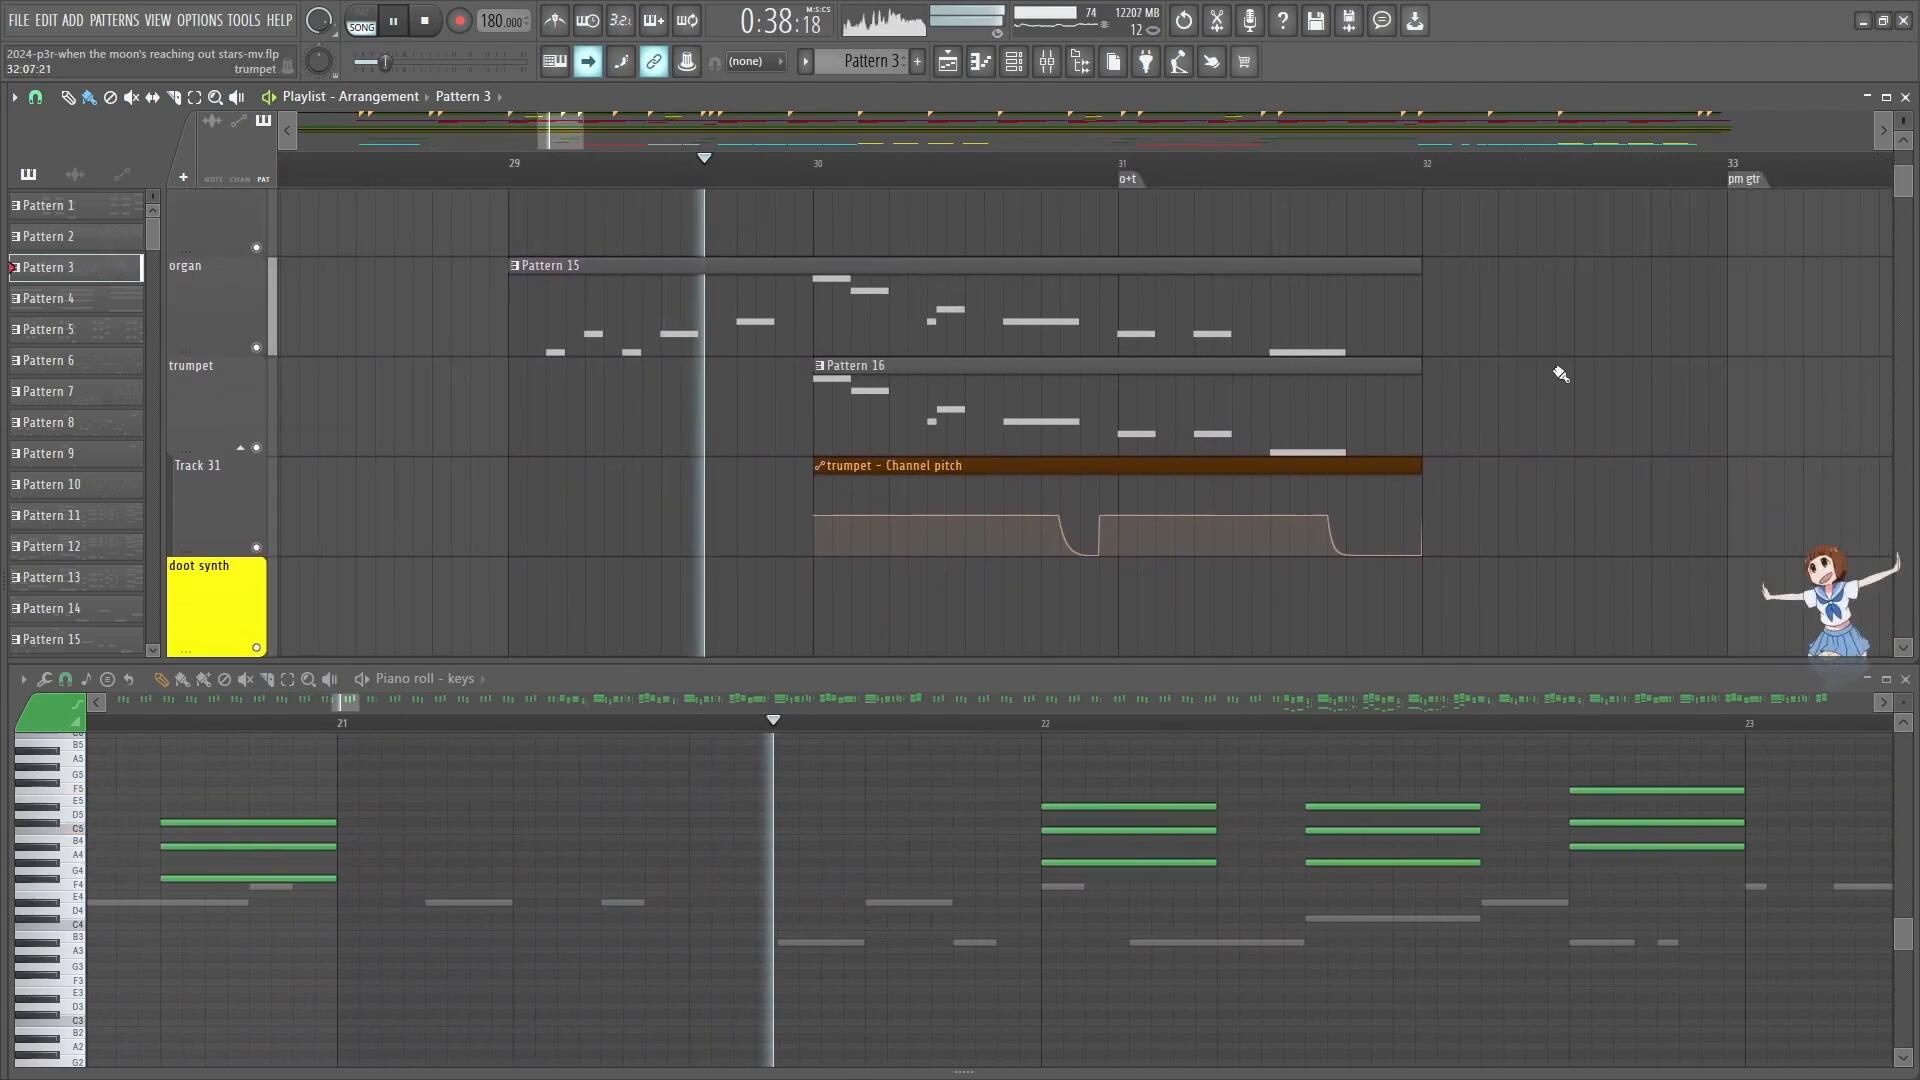Screen dimensions: 1920x1080
Task: Select the playlist Mute tool
Action: (x=131, y=97)
